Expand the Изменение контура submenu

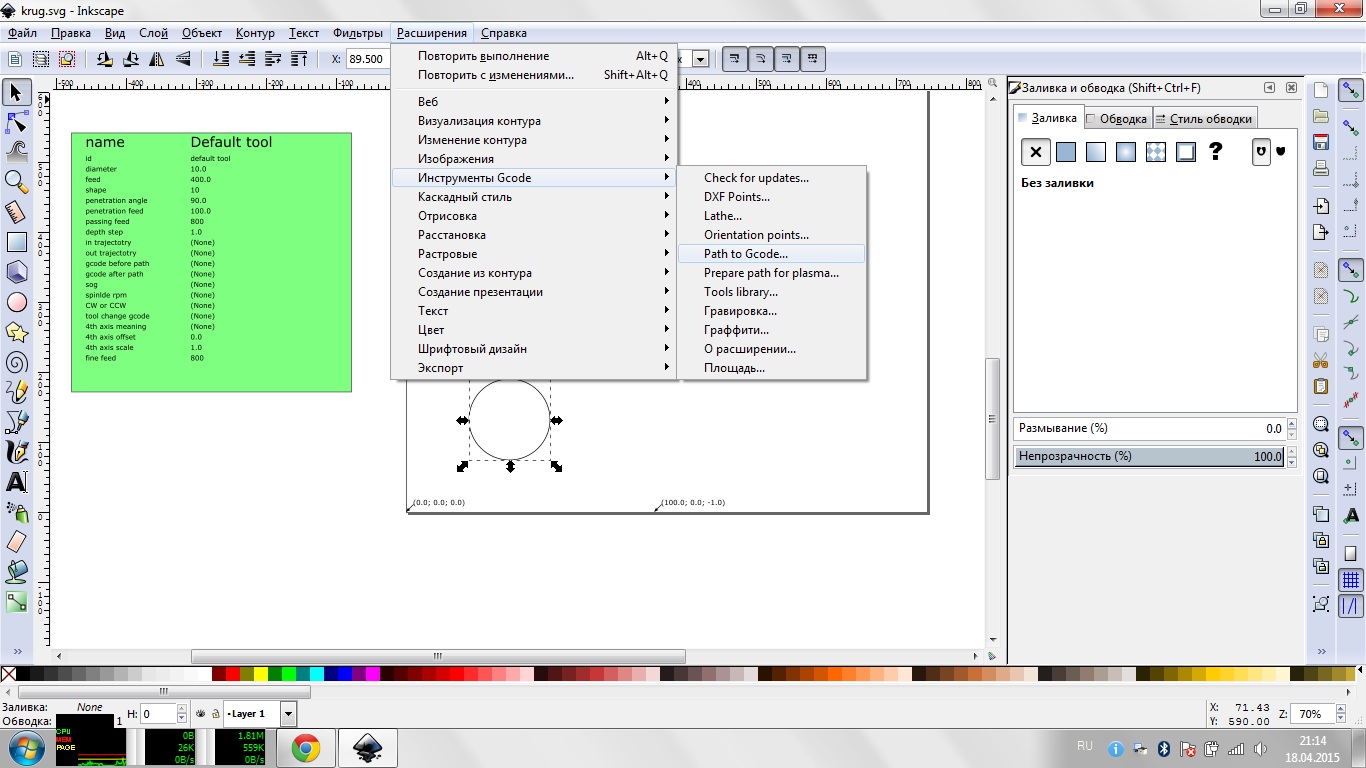pyautogui.click(x=534, y=140)
